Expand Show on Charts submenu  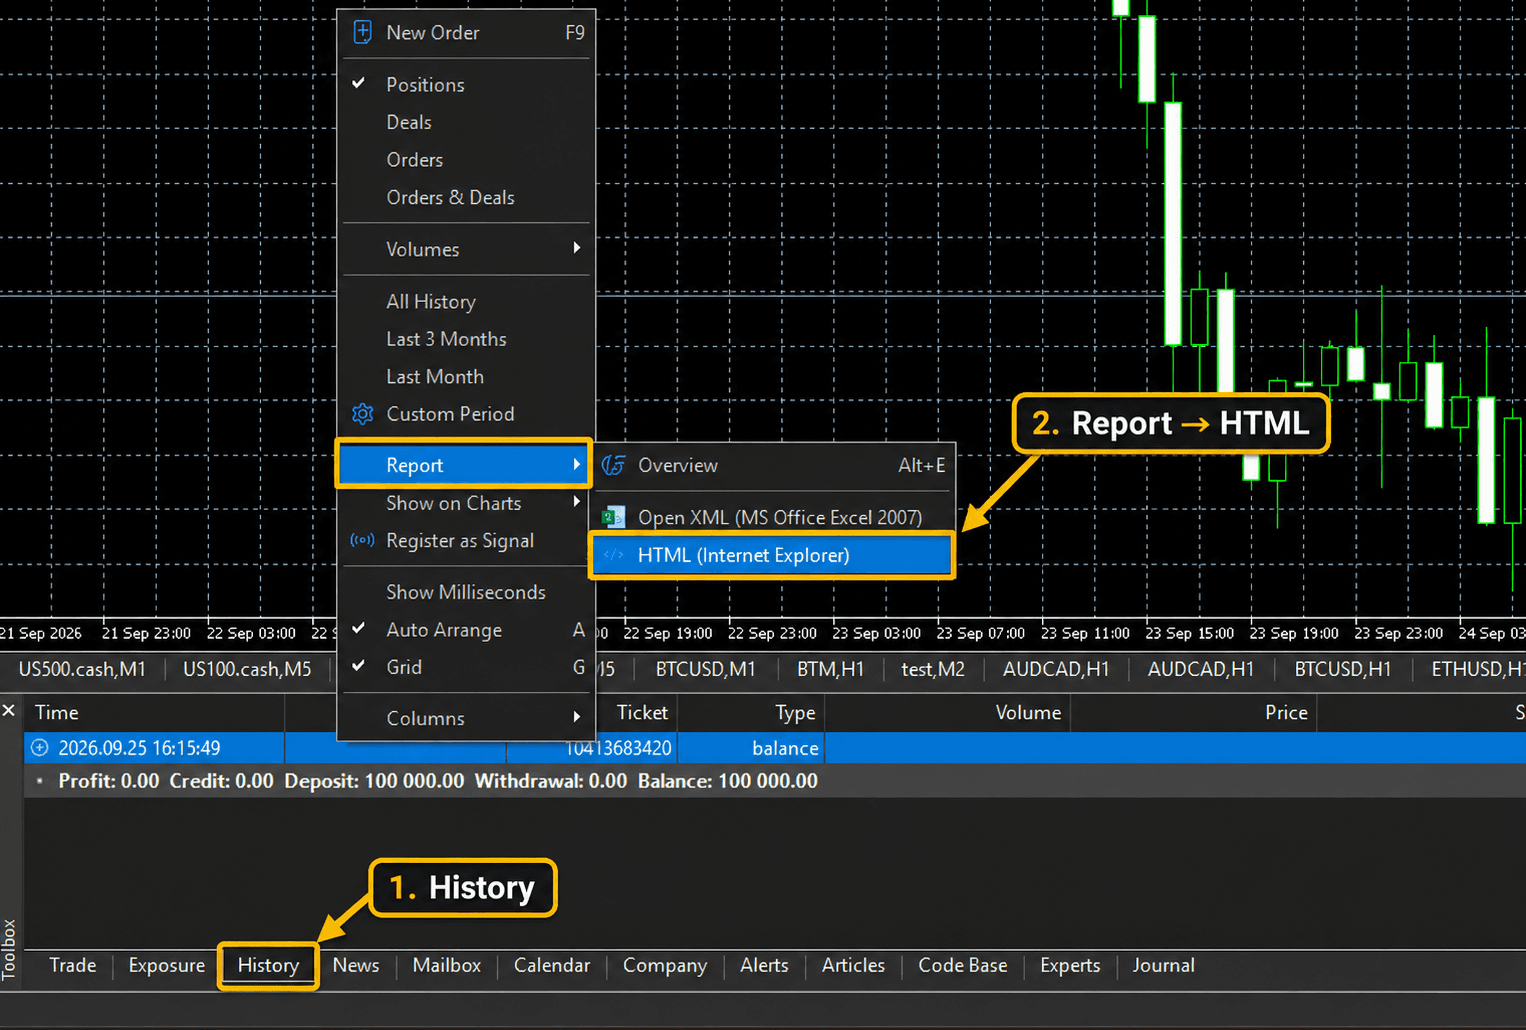click(466, 503)
